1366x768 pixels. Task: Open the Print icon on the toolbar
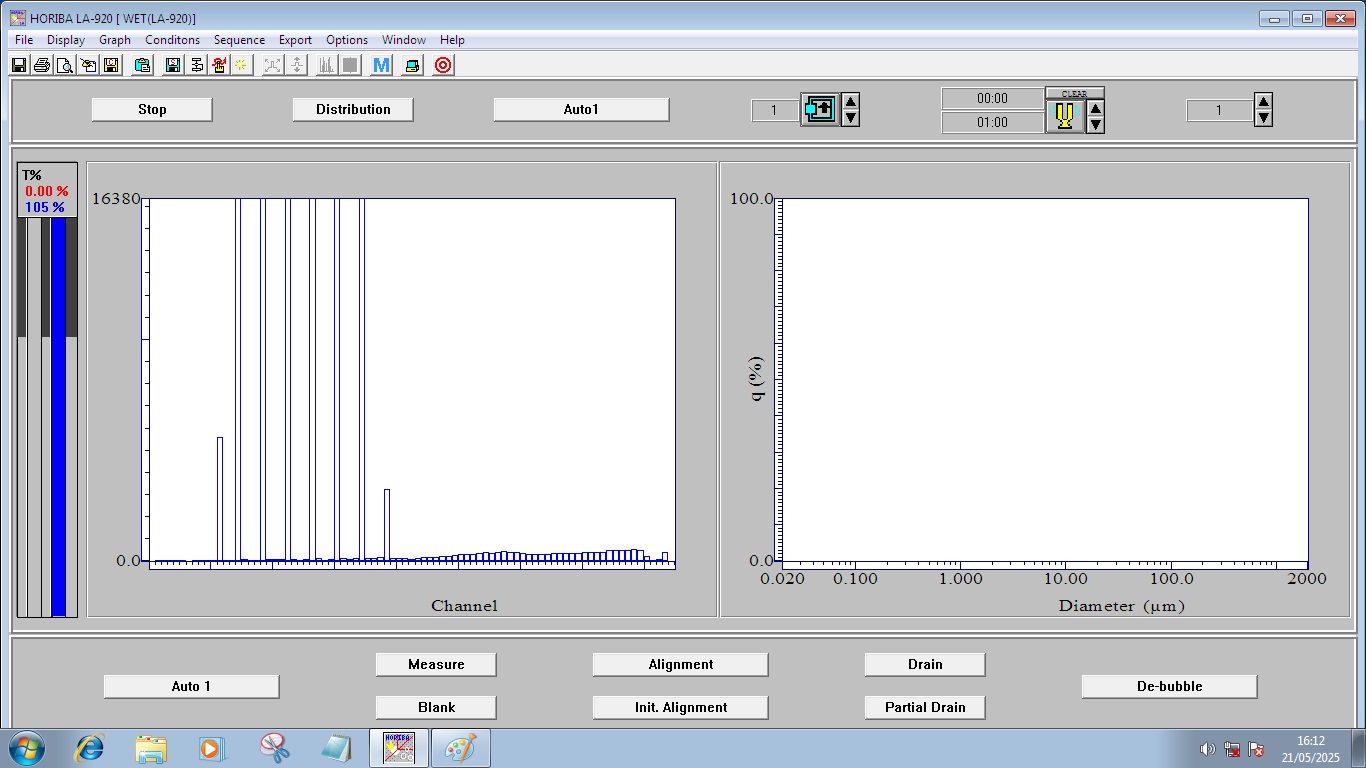42,65
